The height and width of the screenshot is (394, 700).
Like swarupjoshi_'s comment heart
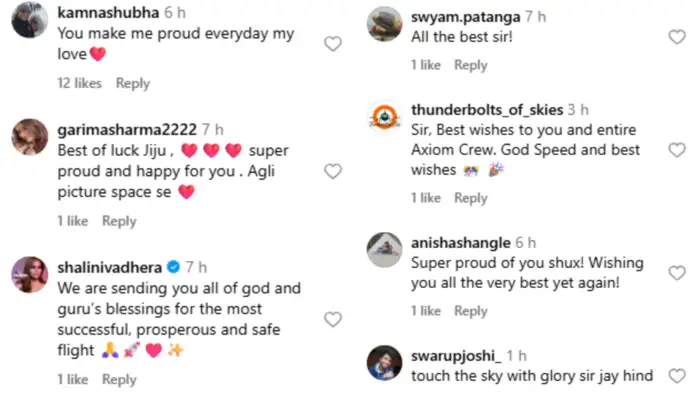pyautogui.click(x=677, y=376)
